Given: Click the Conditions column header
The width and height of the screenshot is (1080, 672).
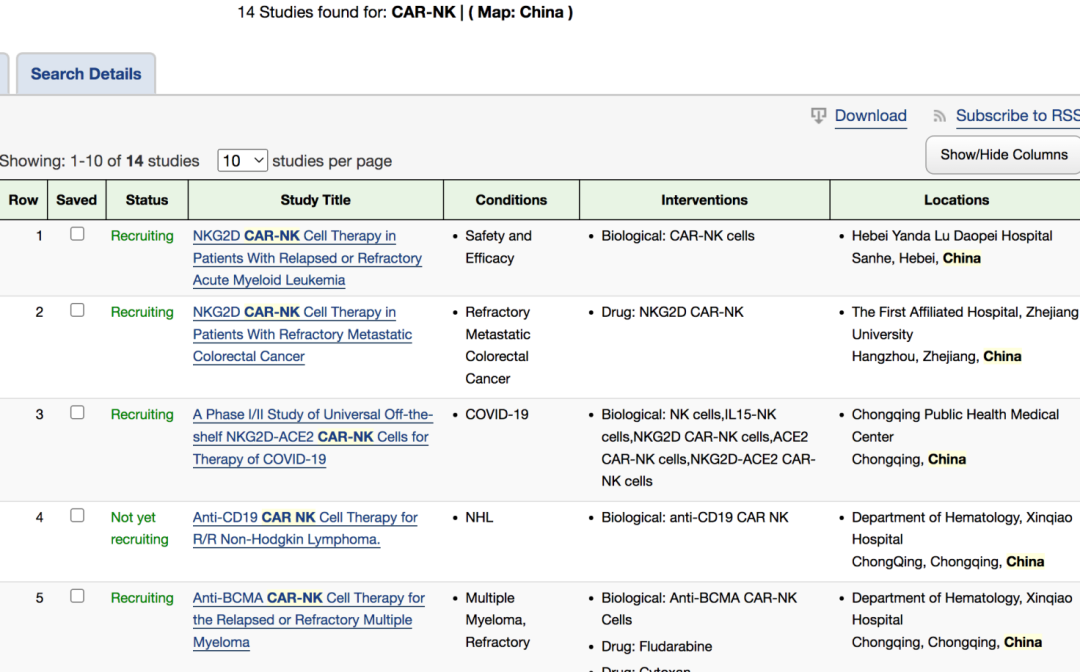Looking at the screenshot, I should [511, 200].
